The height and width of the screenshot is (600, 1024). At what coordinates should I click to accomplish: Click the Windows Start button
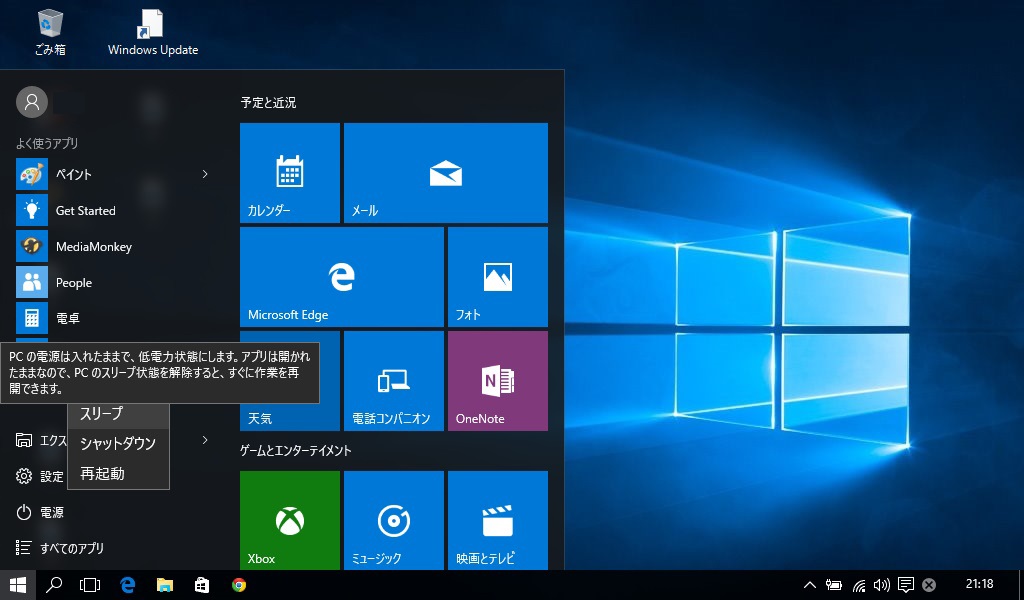coord(18,585)
